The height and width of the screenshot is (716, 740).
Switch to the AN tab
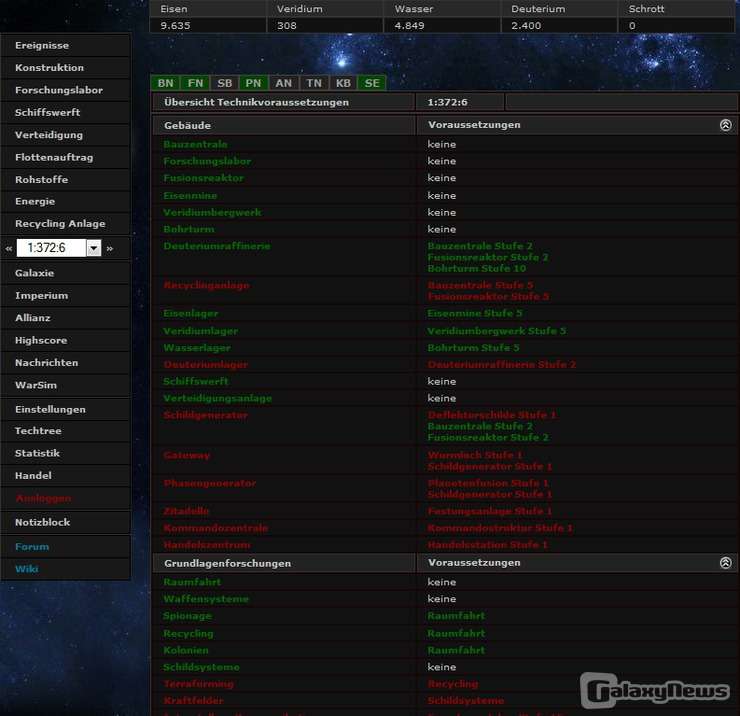[284, 83]
